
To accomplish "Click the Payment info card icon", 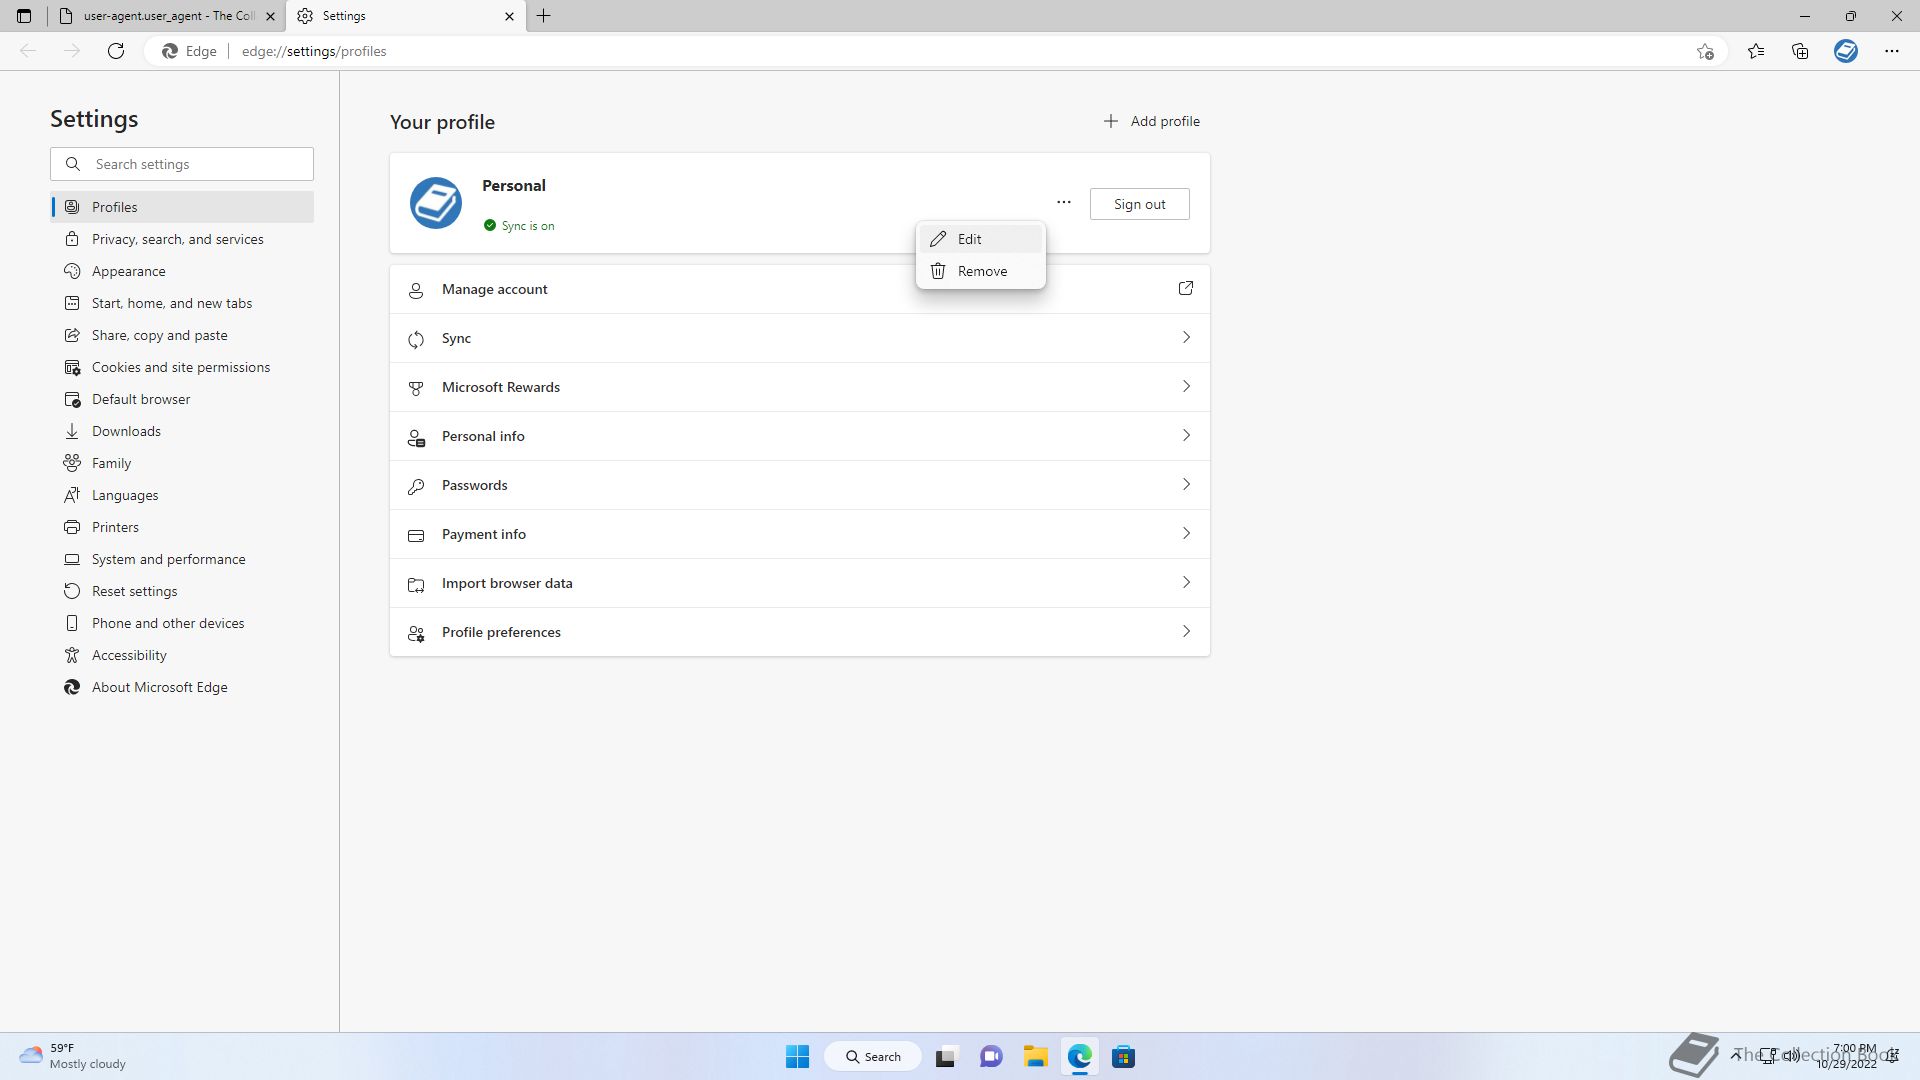I will [x=416, y=535].
